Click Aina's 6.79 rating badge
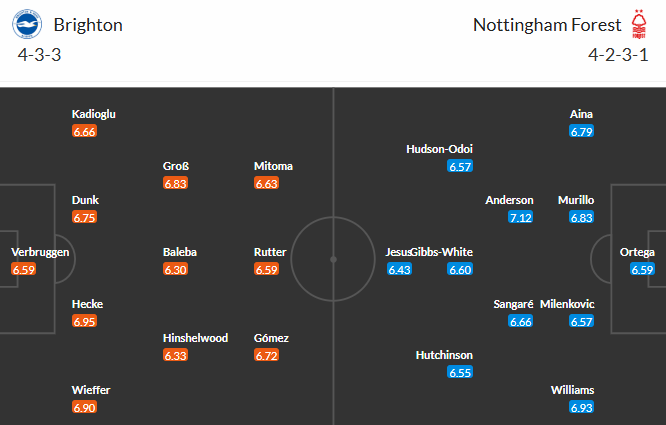 582,131
